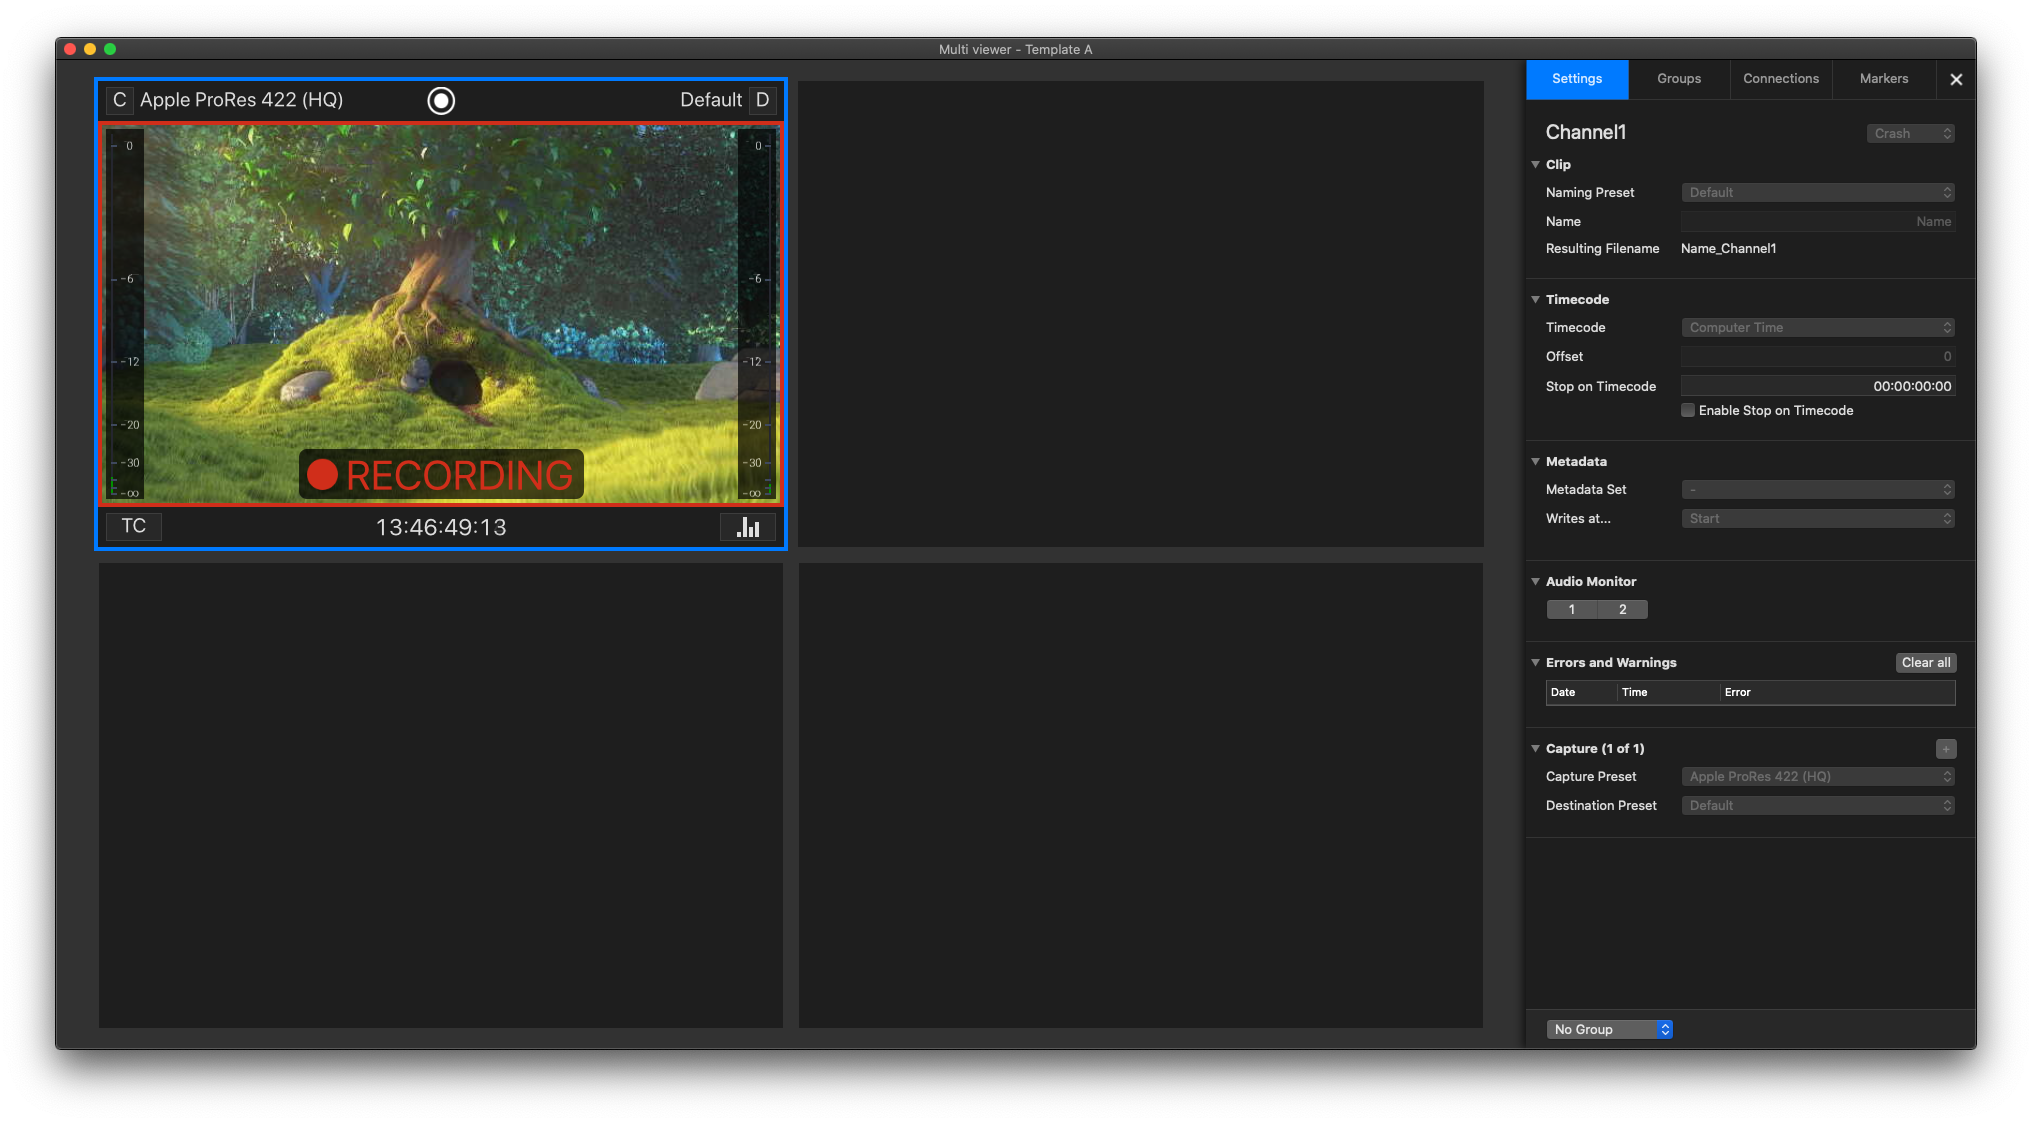Click the Channel1 video preview

pyautogui.click(x=441, y=314)
